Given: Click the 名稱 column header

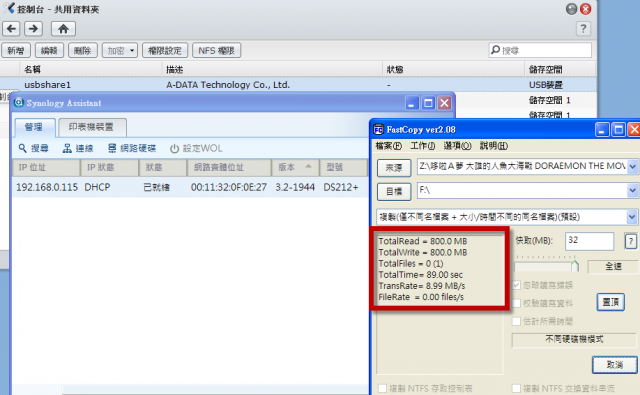Looking at the screenshot, I should coord(91,69).
